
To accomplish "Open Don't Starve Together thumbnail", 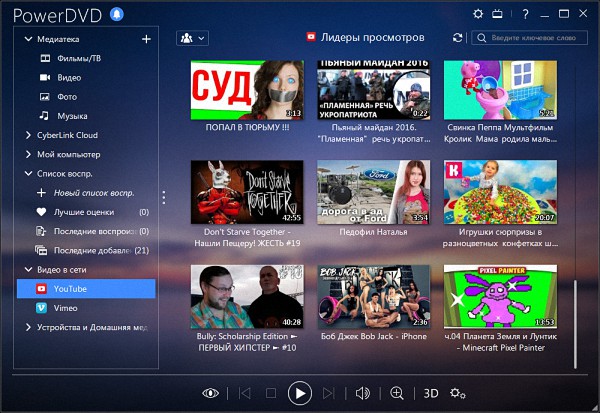I will click(247, 192).
